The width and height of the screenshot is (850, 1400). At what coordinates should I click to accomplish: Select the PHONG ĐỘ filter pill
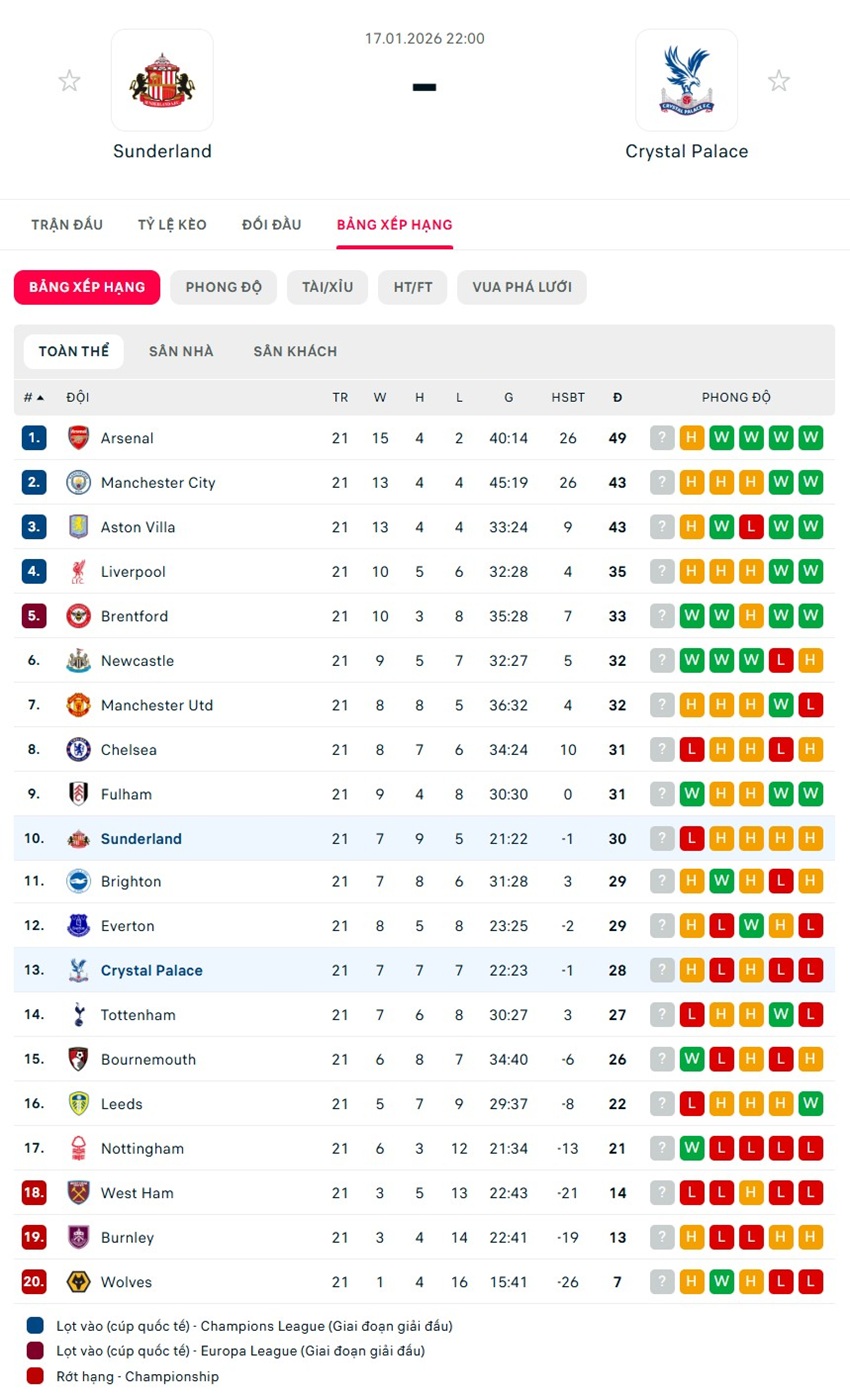tap(224, 287)
